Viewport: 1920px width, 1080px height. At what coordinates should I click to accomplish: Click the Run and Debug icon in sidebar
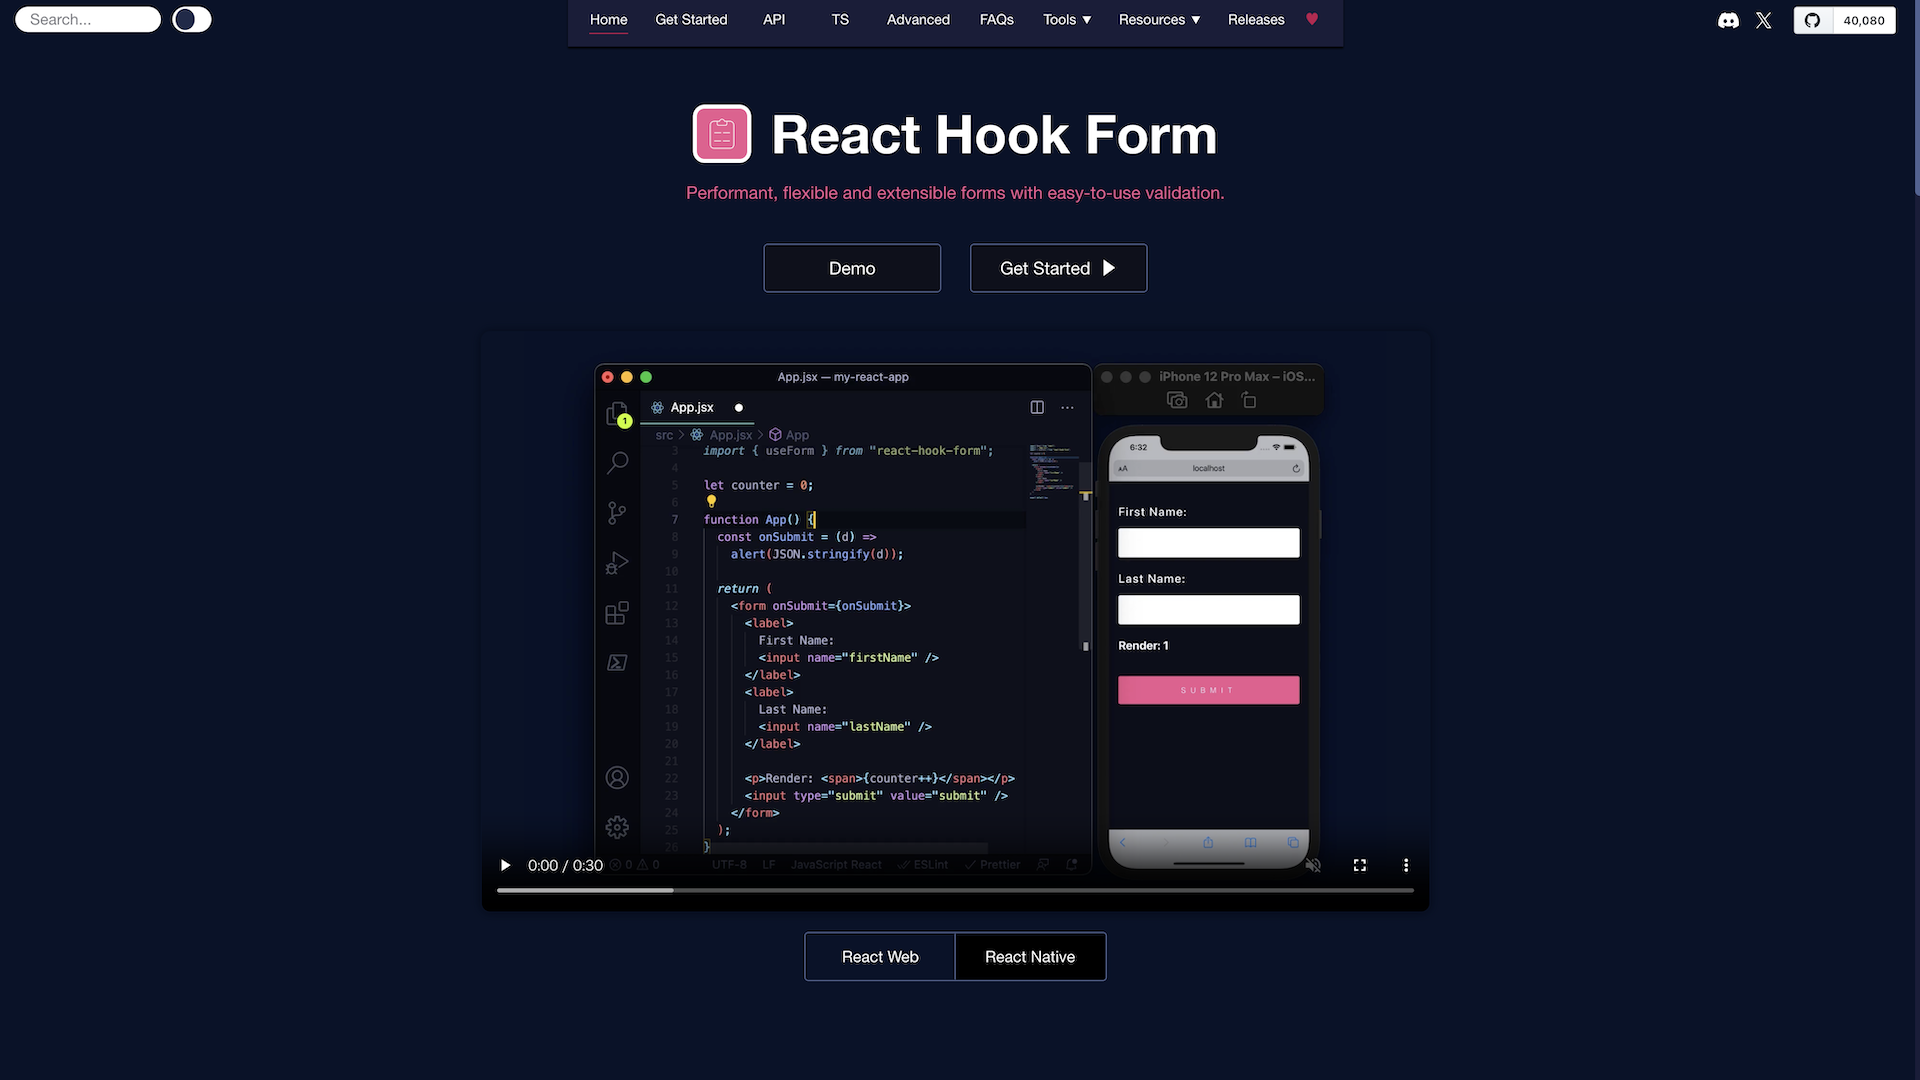pyautogui.click(x=616, y=564)
